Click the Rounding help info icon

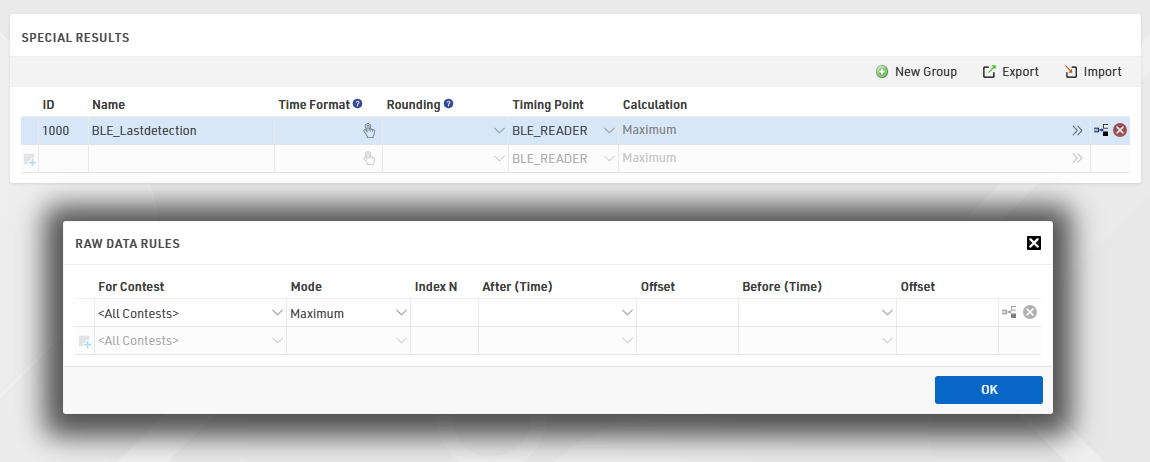coord(448,104)
